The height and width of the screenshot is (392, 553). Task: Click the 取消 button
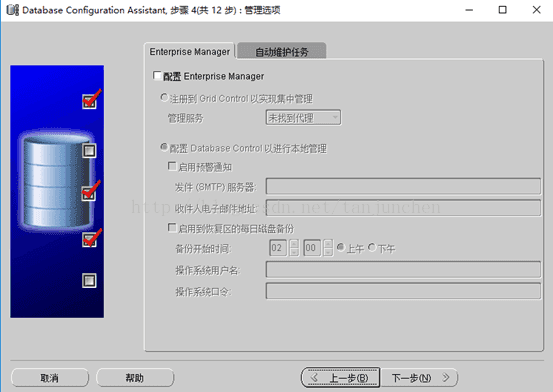point(50,378)
